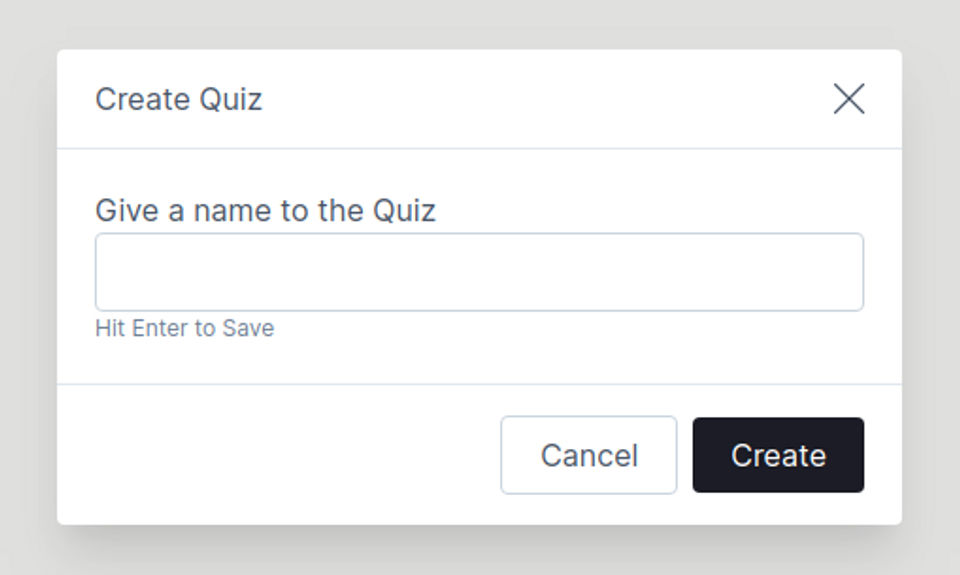Close the Create Quiz dialog with X
The height and width of the screenshot is (575, 960).
click(849, 99)
